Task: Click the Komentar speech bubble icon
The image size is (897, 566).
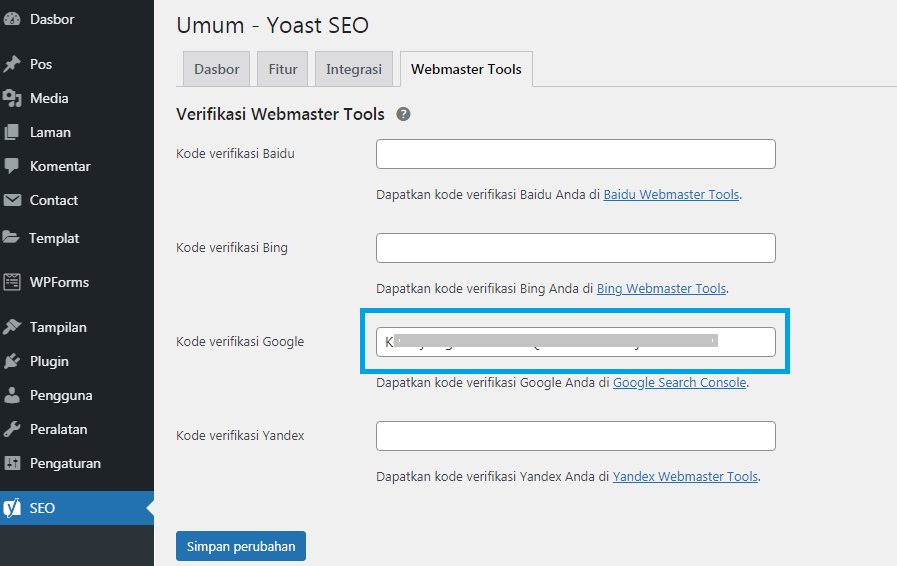Action: coord(11,166)
